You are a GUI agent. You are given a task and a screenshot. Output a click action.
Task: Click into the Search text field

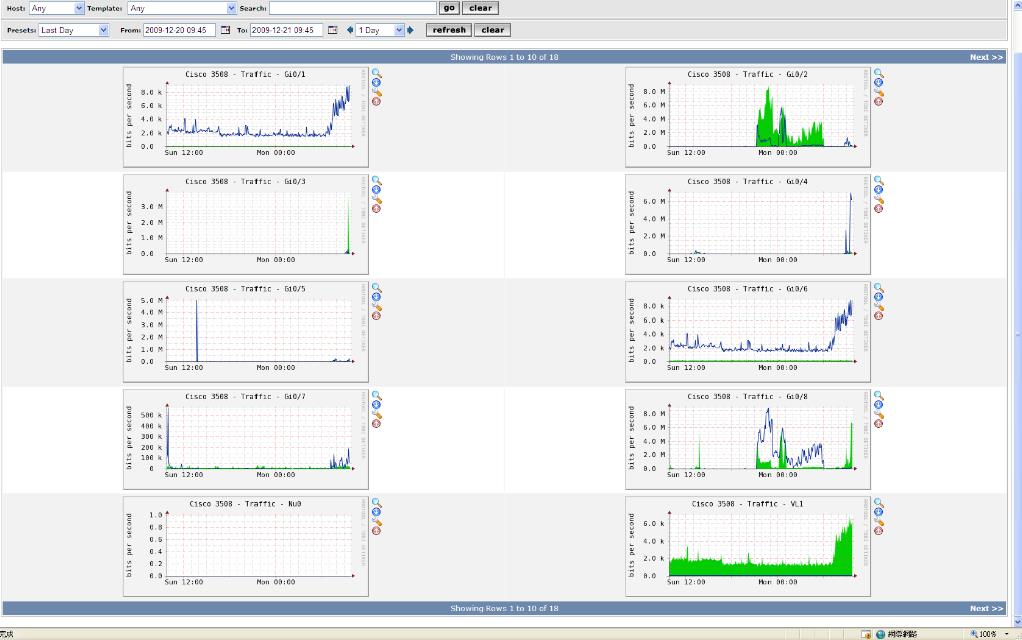click(x=352, y=8)
